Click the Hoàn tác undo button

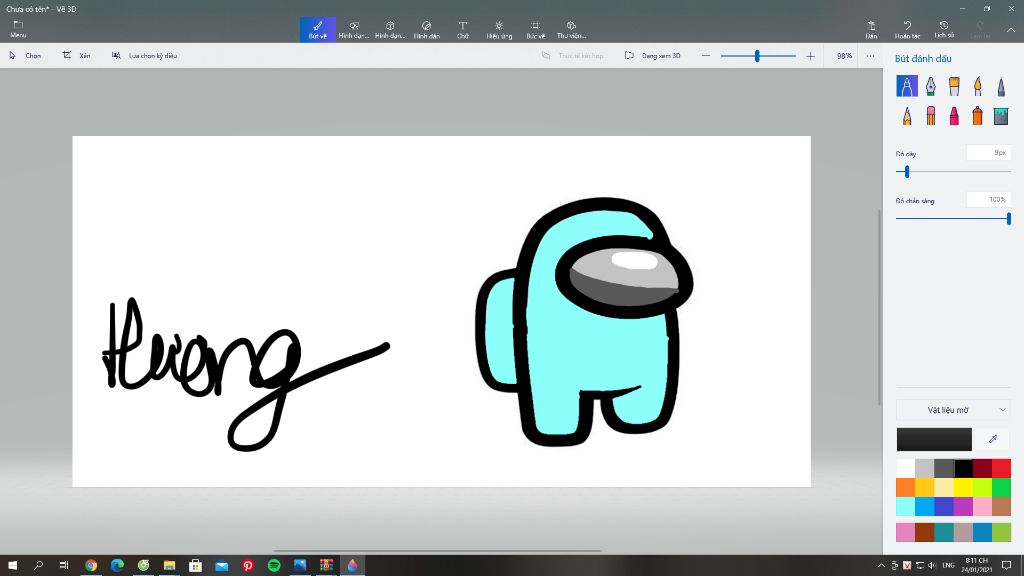click(x=907, y=30)
